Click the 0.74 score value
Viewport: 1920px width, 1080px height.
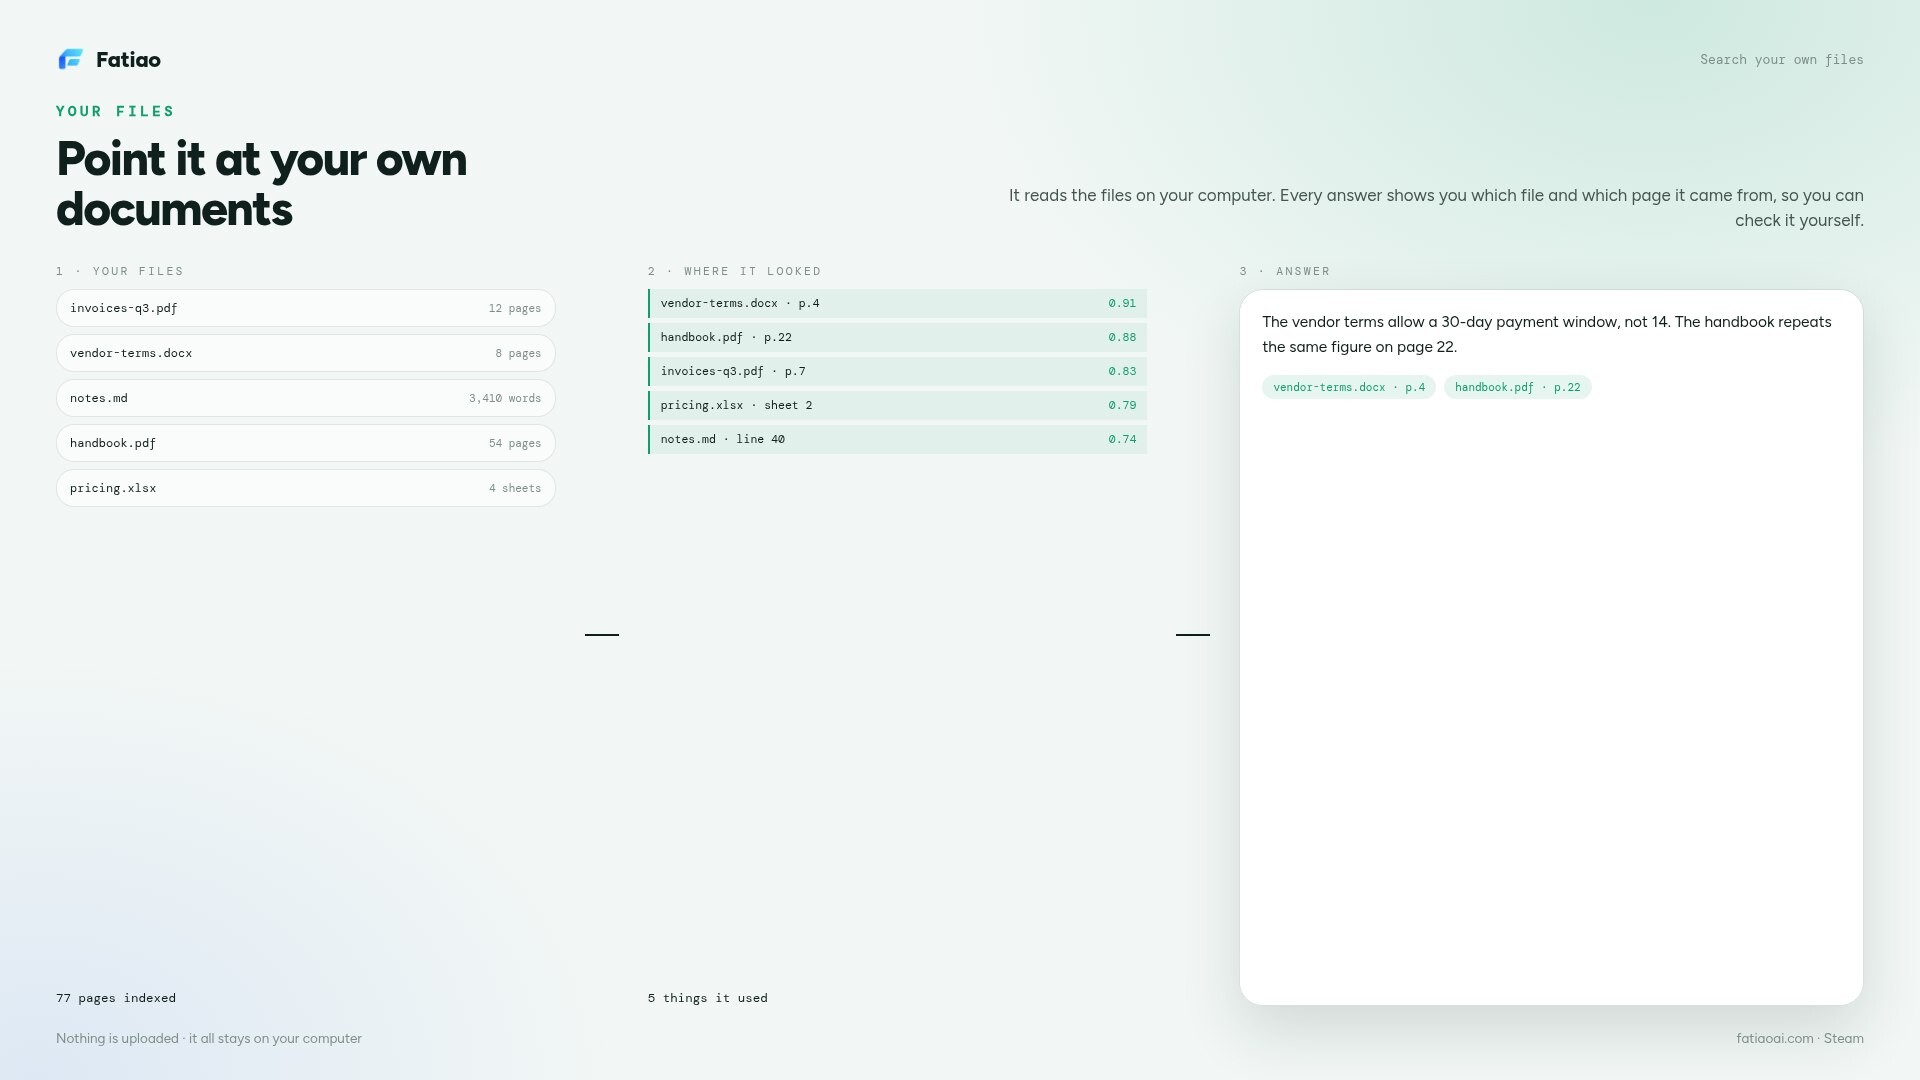tap(1122, 439)
